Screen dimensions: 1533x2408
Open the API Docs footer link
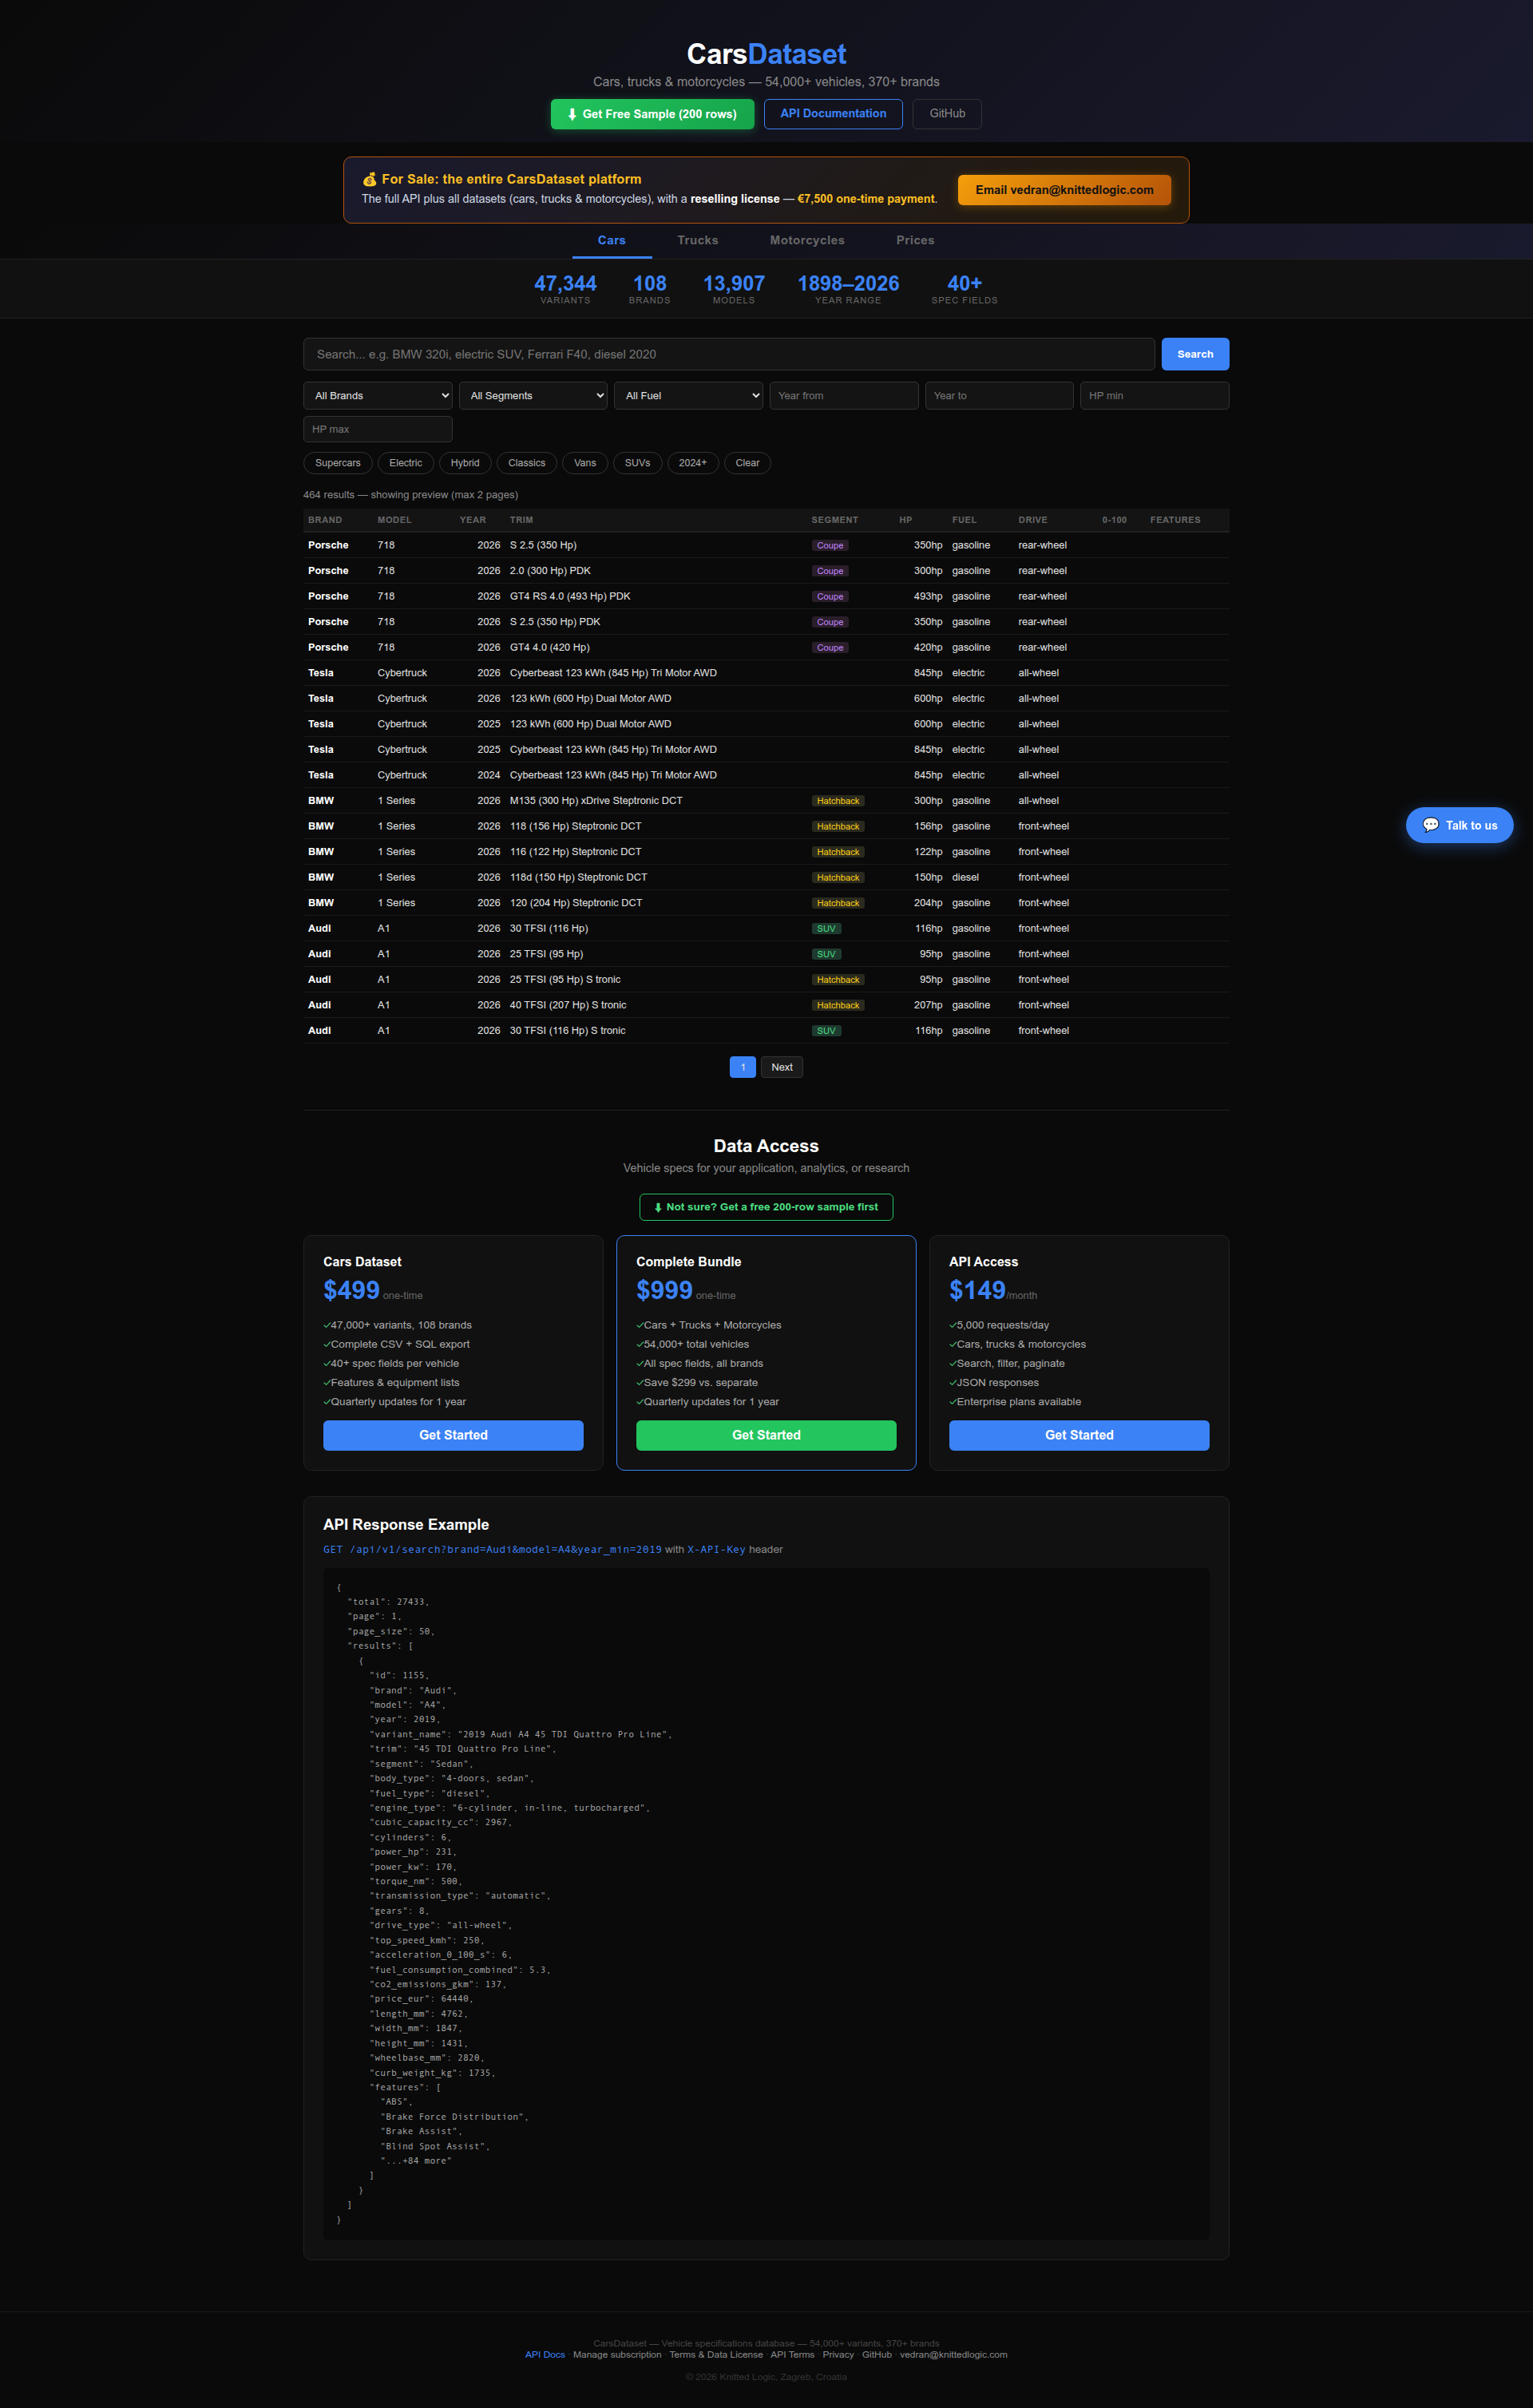[x=545, y=2355]
